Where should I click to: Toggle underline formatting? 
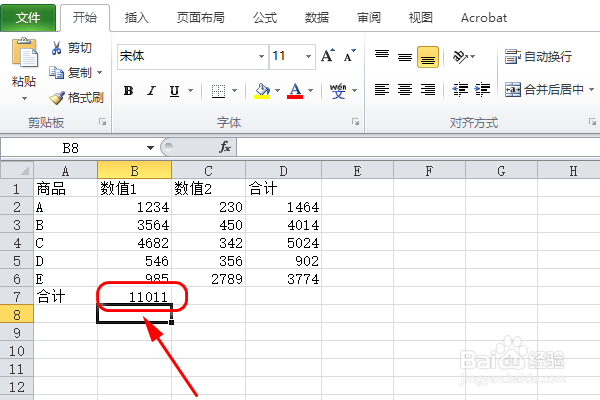[x=174, y=91]
